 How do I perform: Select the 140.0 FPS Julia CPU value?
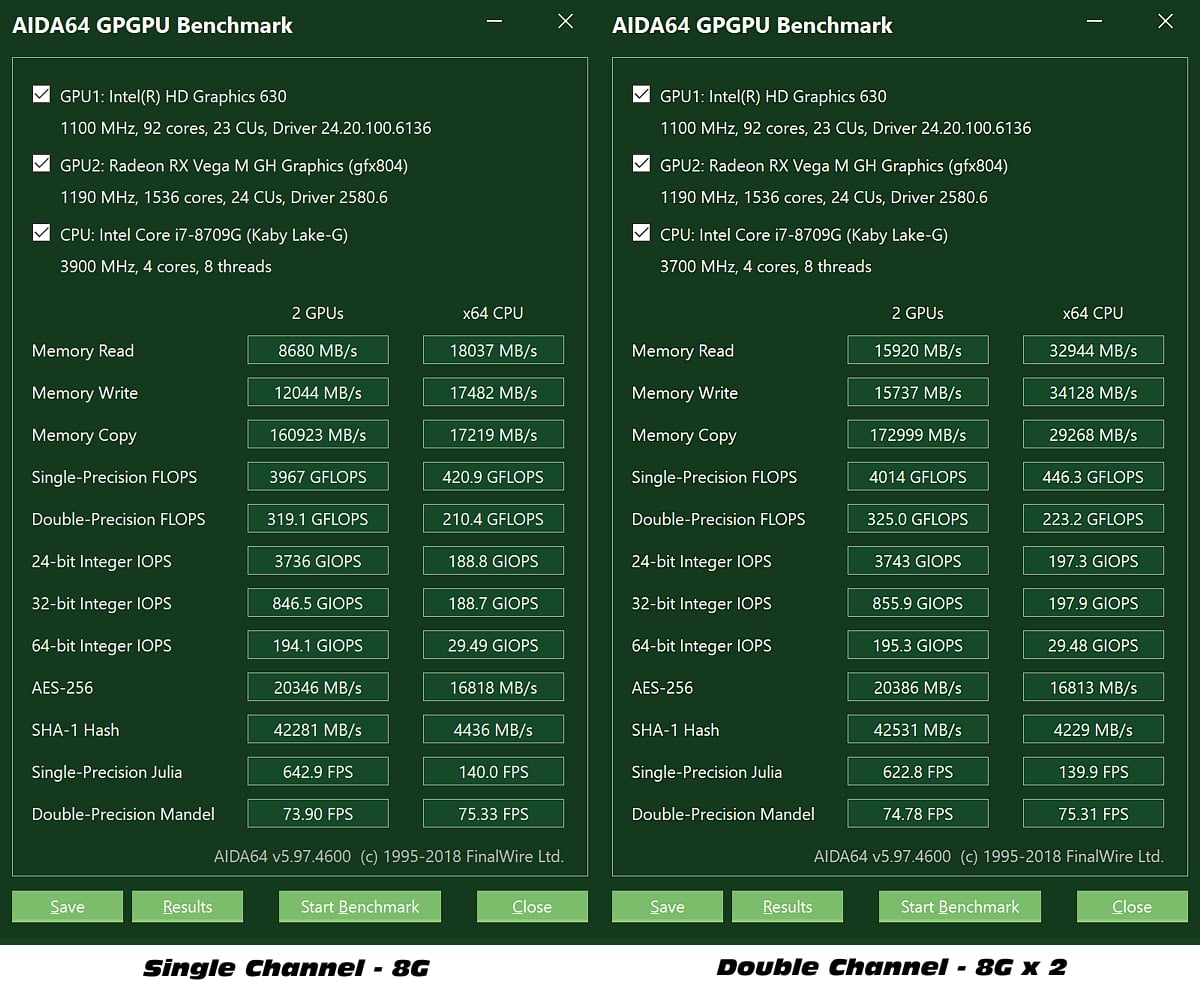click(x=493, y=771)
